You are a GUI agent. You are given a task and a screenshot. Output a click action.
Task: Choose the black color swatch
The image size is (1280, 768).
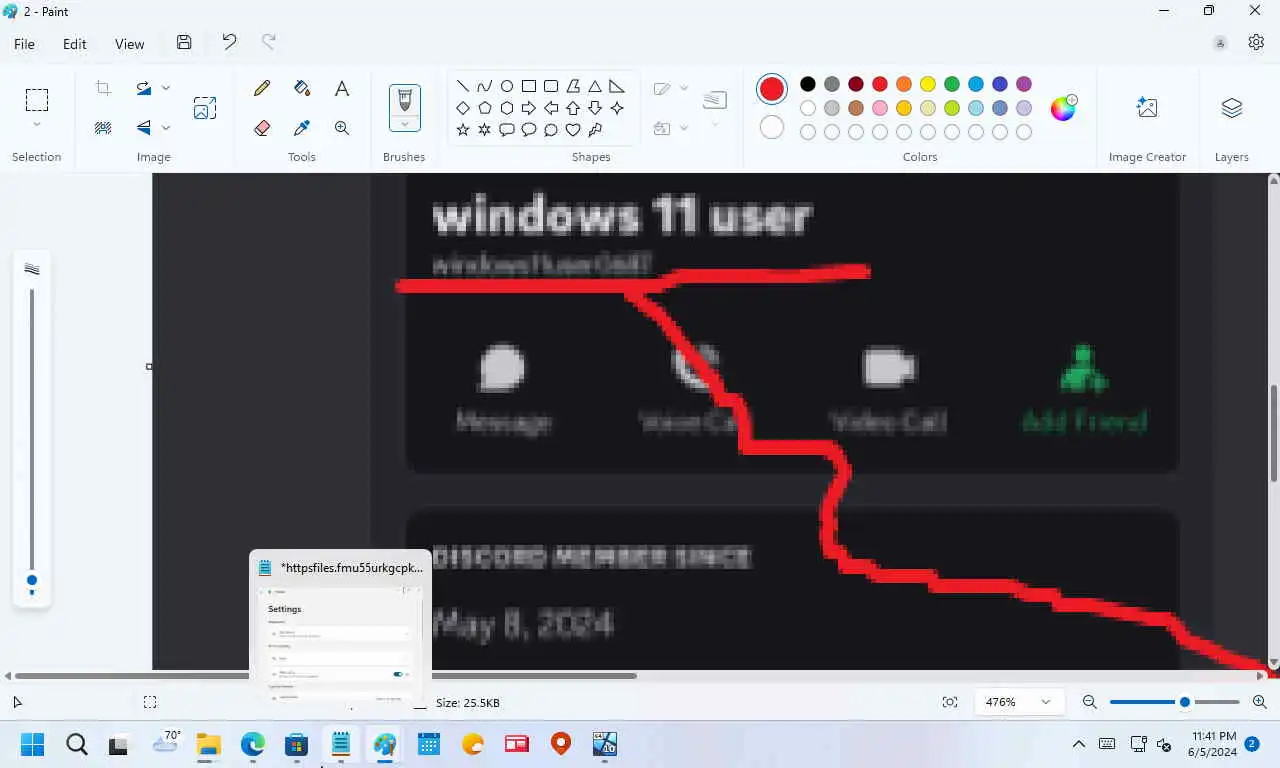point(808,84)
